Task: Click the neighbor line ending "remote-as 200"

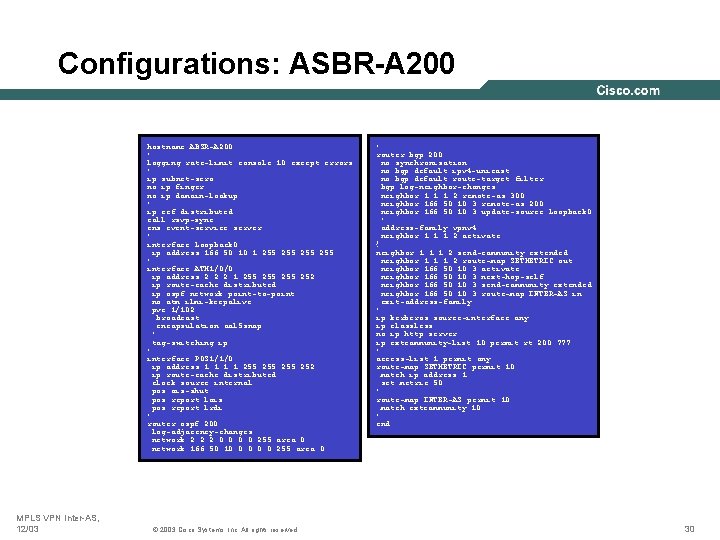Action: [x=462, y=204]
